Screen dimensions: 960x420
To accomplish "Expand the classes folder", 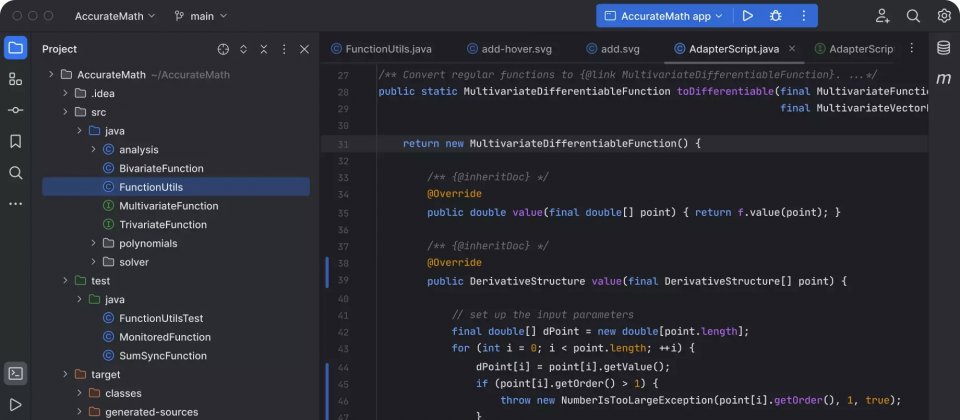I will click(x=79, y=393).
